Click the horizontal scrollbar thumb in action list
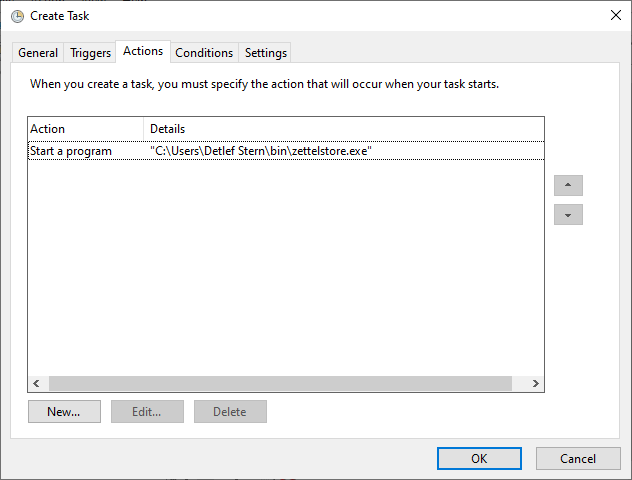 [x=280, y=384]
